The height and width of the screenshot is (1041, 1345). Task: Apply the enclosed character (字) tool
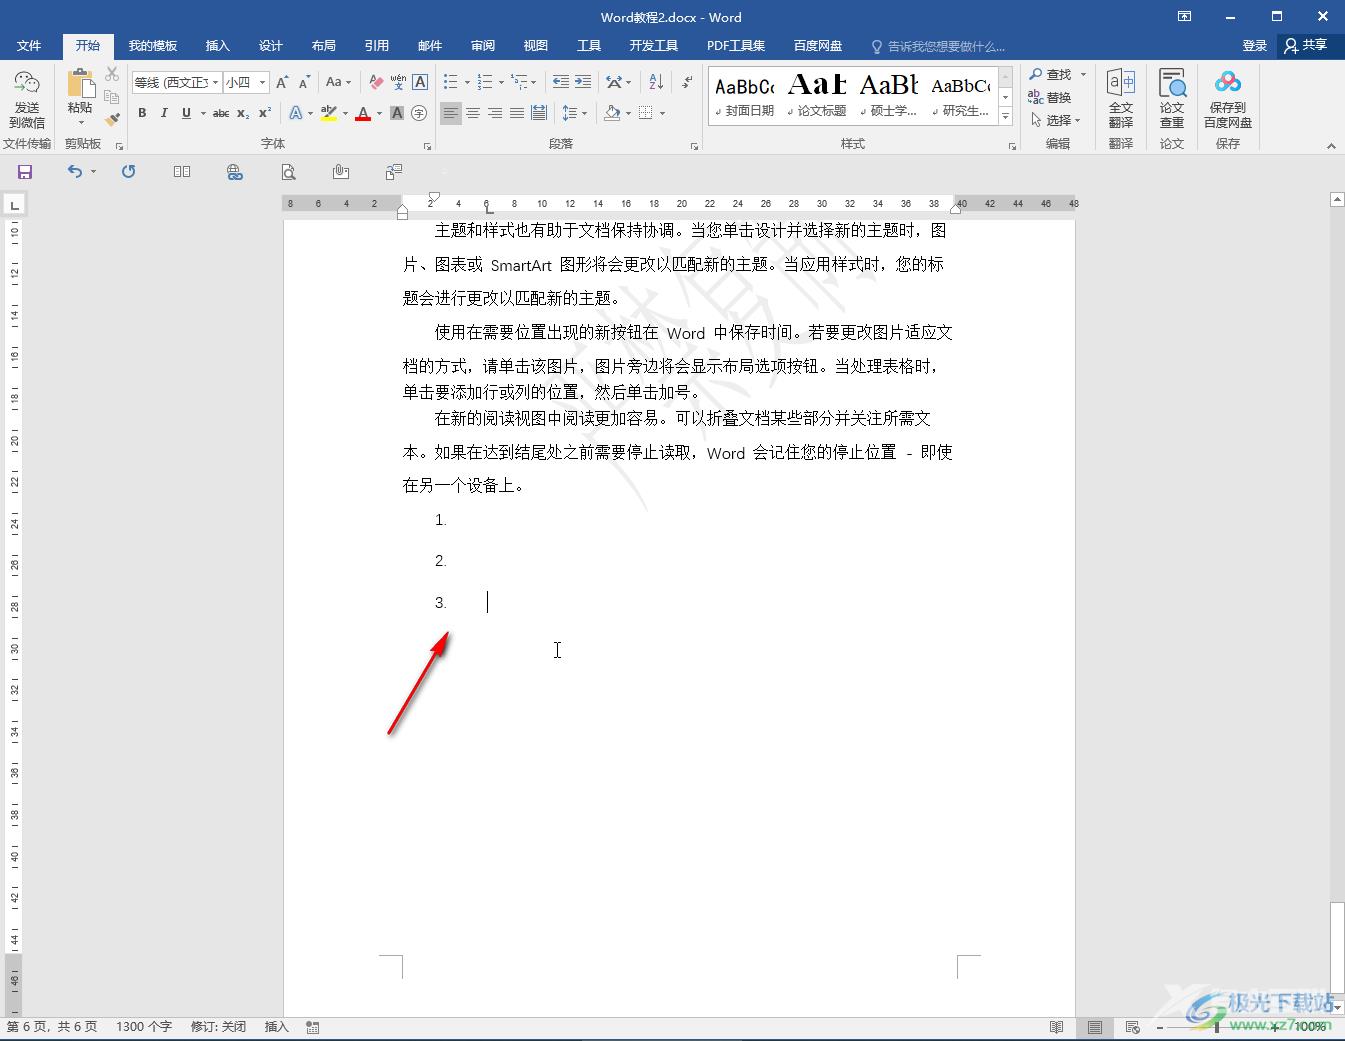coord(419,113)
